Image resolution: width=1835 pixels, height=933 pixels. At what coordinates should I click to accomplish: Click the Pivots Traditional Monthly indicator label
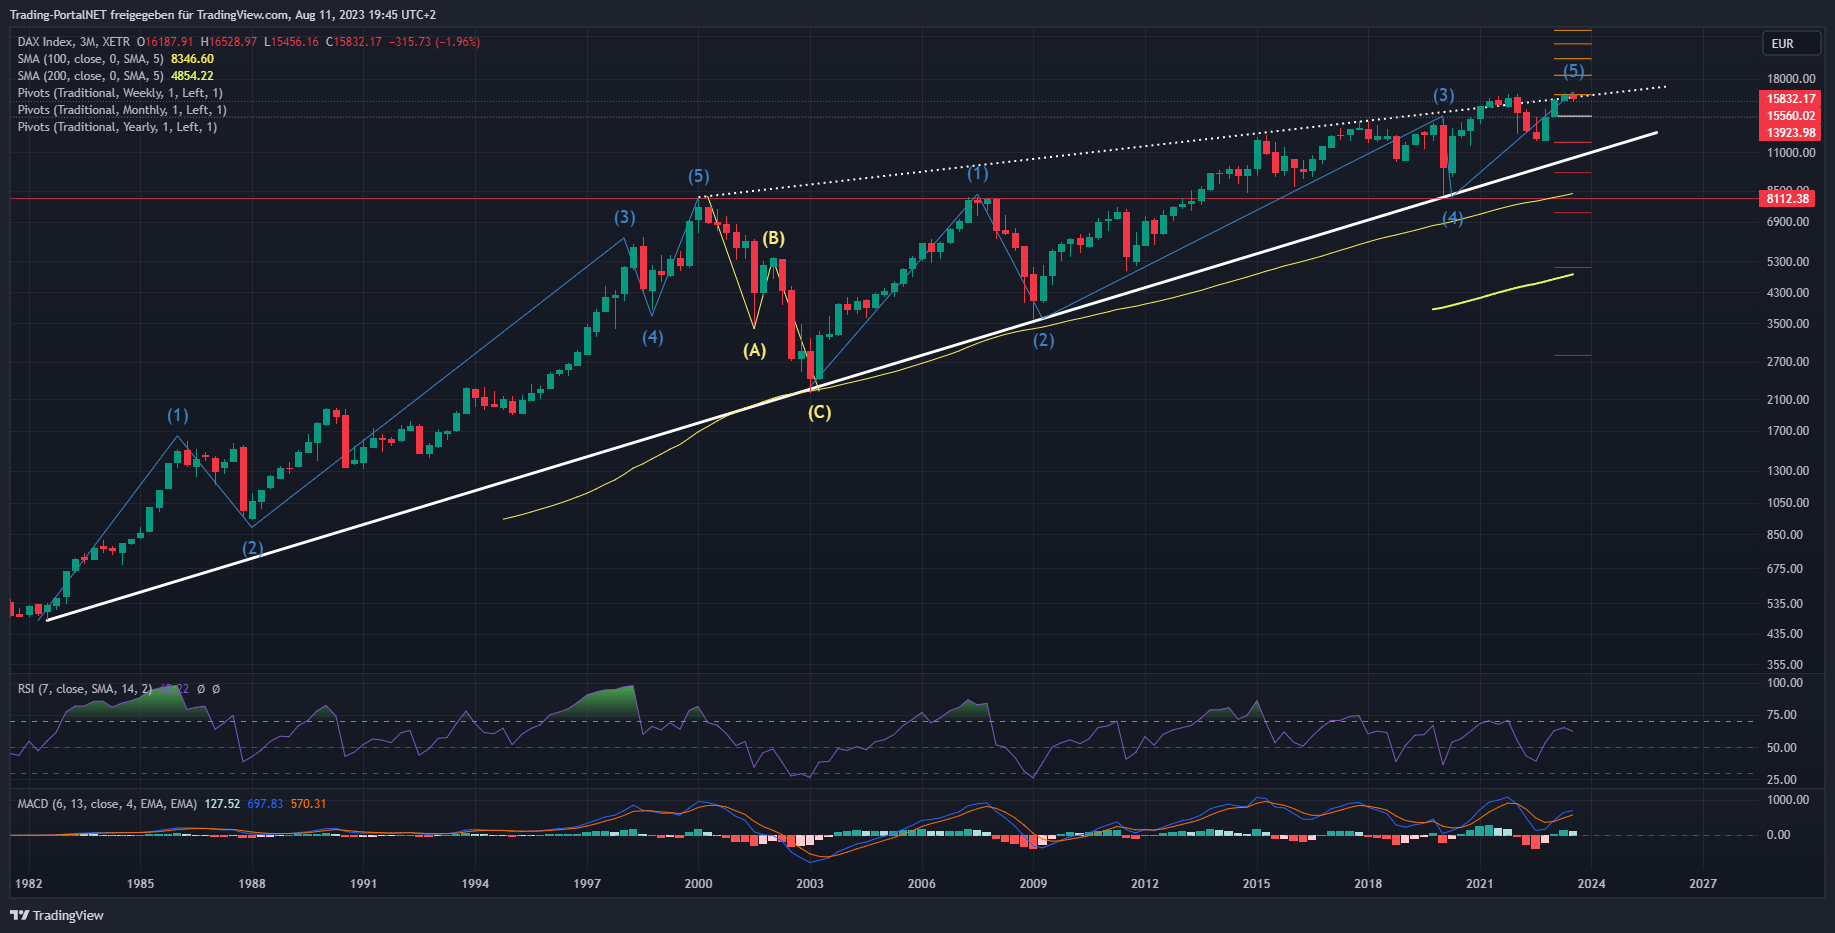pyautogui.click(x=122, y=110)
